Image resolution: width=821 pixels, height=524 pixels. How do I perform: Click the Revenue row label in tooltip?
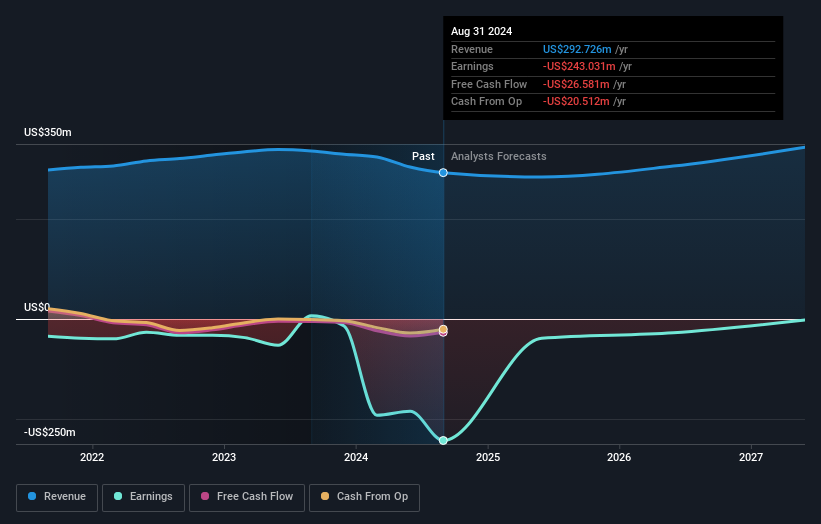point(472,49)
